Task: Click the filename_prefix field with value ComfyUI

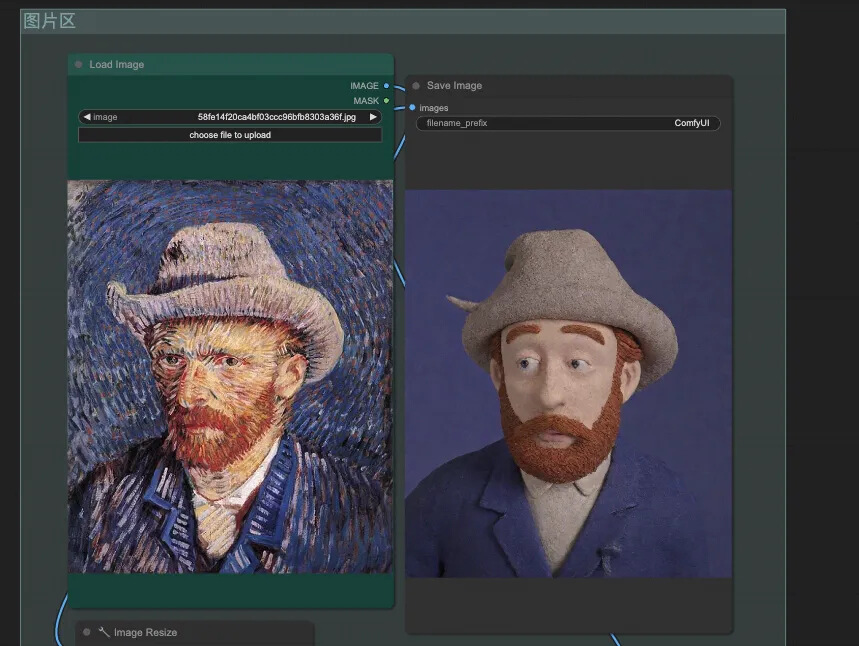Action: (568, 124)
